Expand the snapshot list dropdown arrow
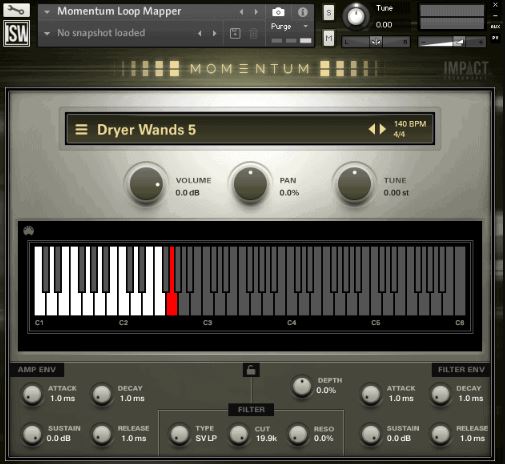 (47, 33)
